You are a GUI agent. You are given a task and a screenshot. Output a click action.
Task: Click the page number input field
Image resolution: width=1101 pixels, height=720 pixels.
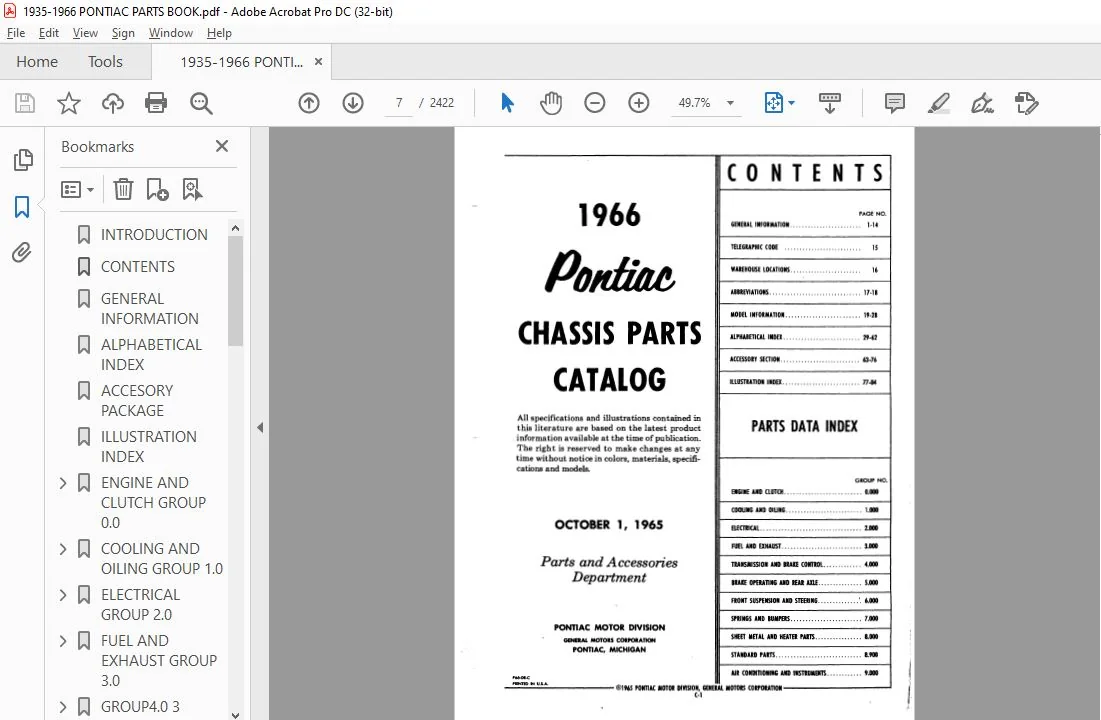tap(399, 103)
